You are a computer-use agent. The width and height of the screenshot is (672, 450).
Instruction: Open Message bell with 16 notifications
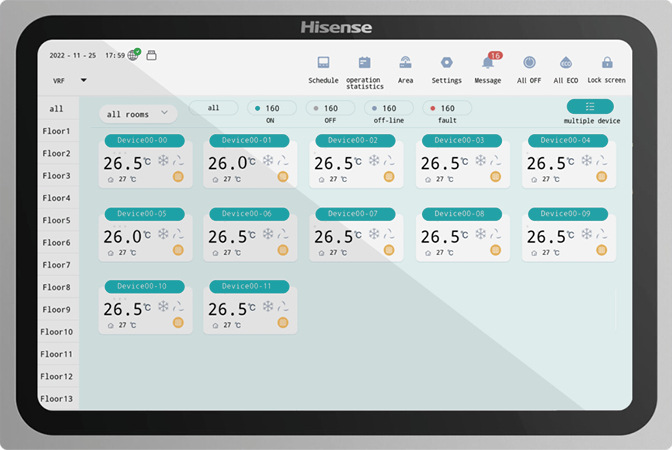(488, 63)
